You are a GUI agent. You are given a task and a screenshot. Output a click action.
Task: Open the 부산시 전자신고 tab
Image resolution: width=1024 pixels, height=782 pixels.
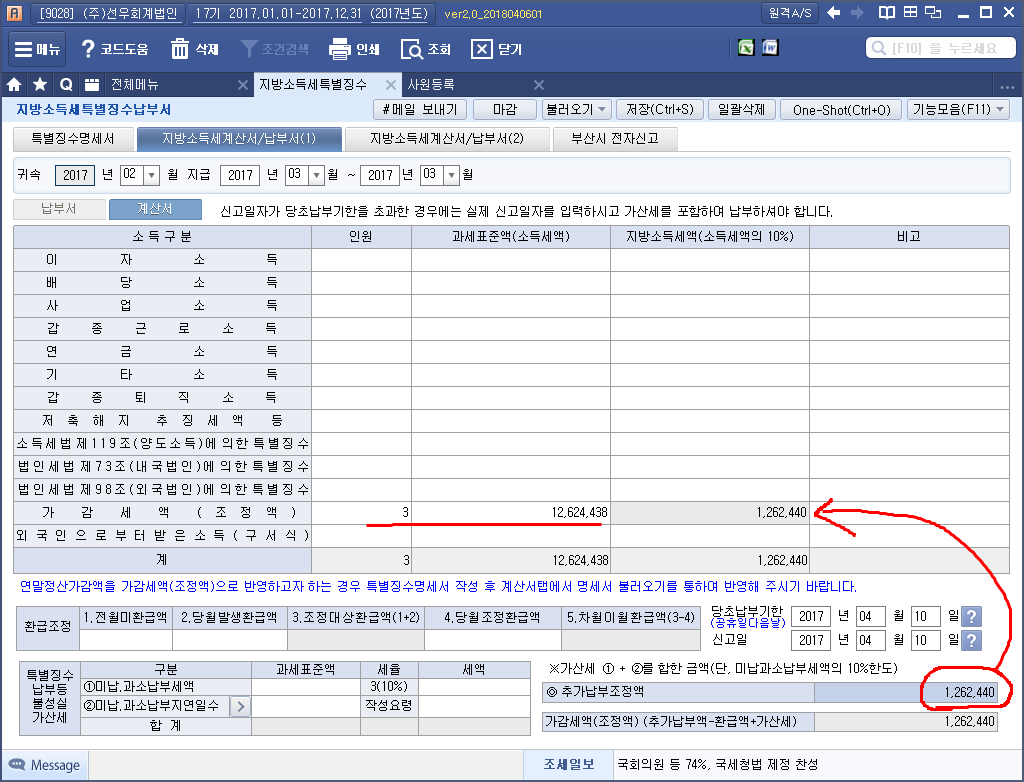pyautogui.click(x=614, y=139)
